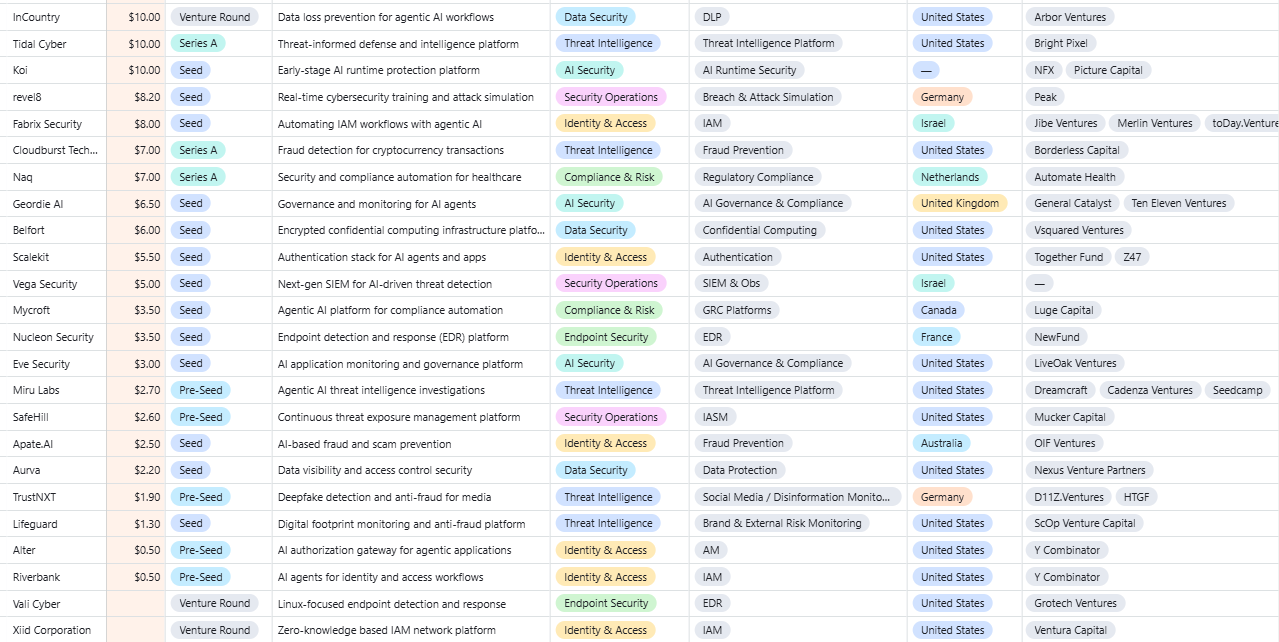Click revel8's Breach & Attack Simulation tag
The height and width of the screenshot is (642, 1279).
tap(768, 97)
